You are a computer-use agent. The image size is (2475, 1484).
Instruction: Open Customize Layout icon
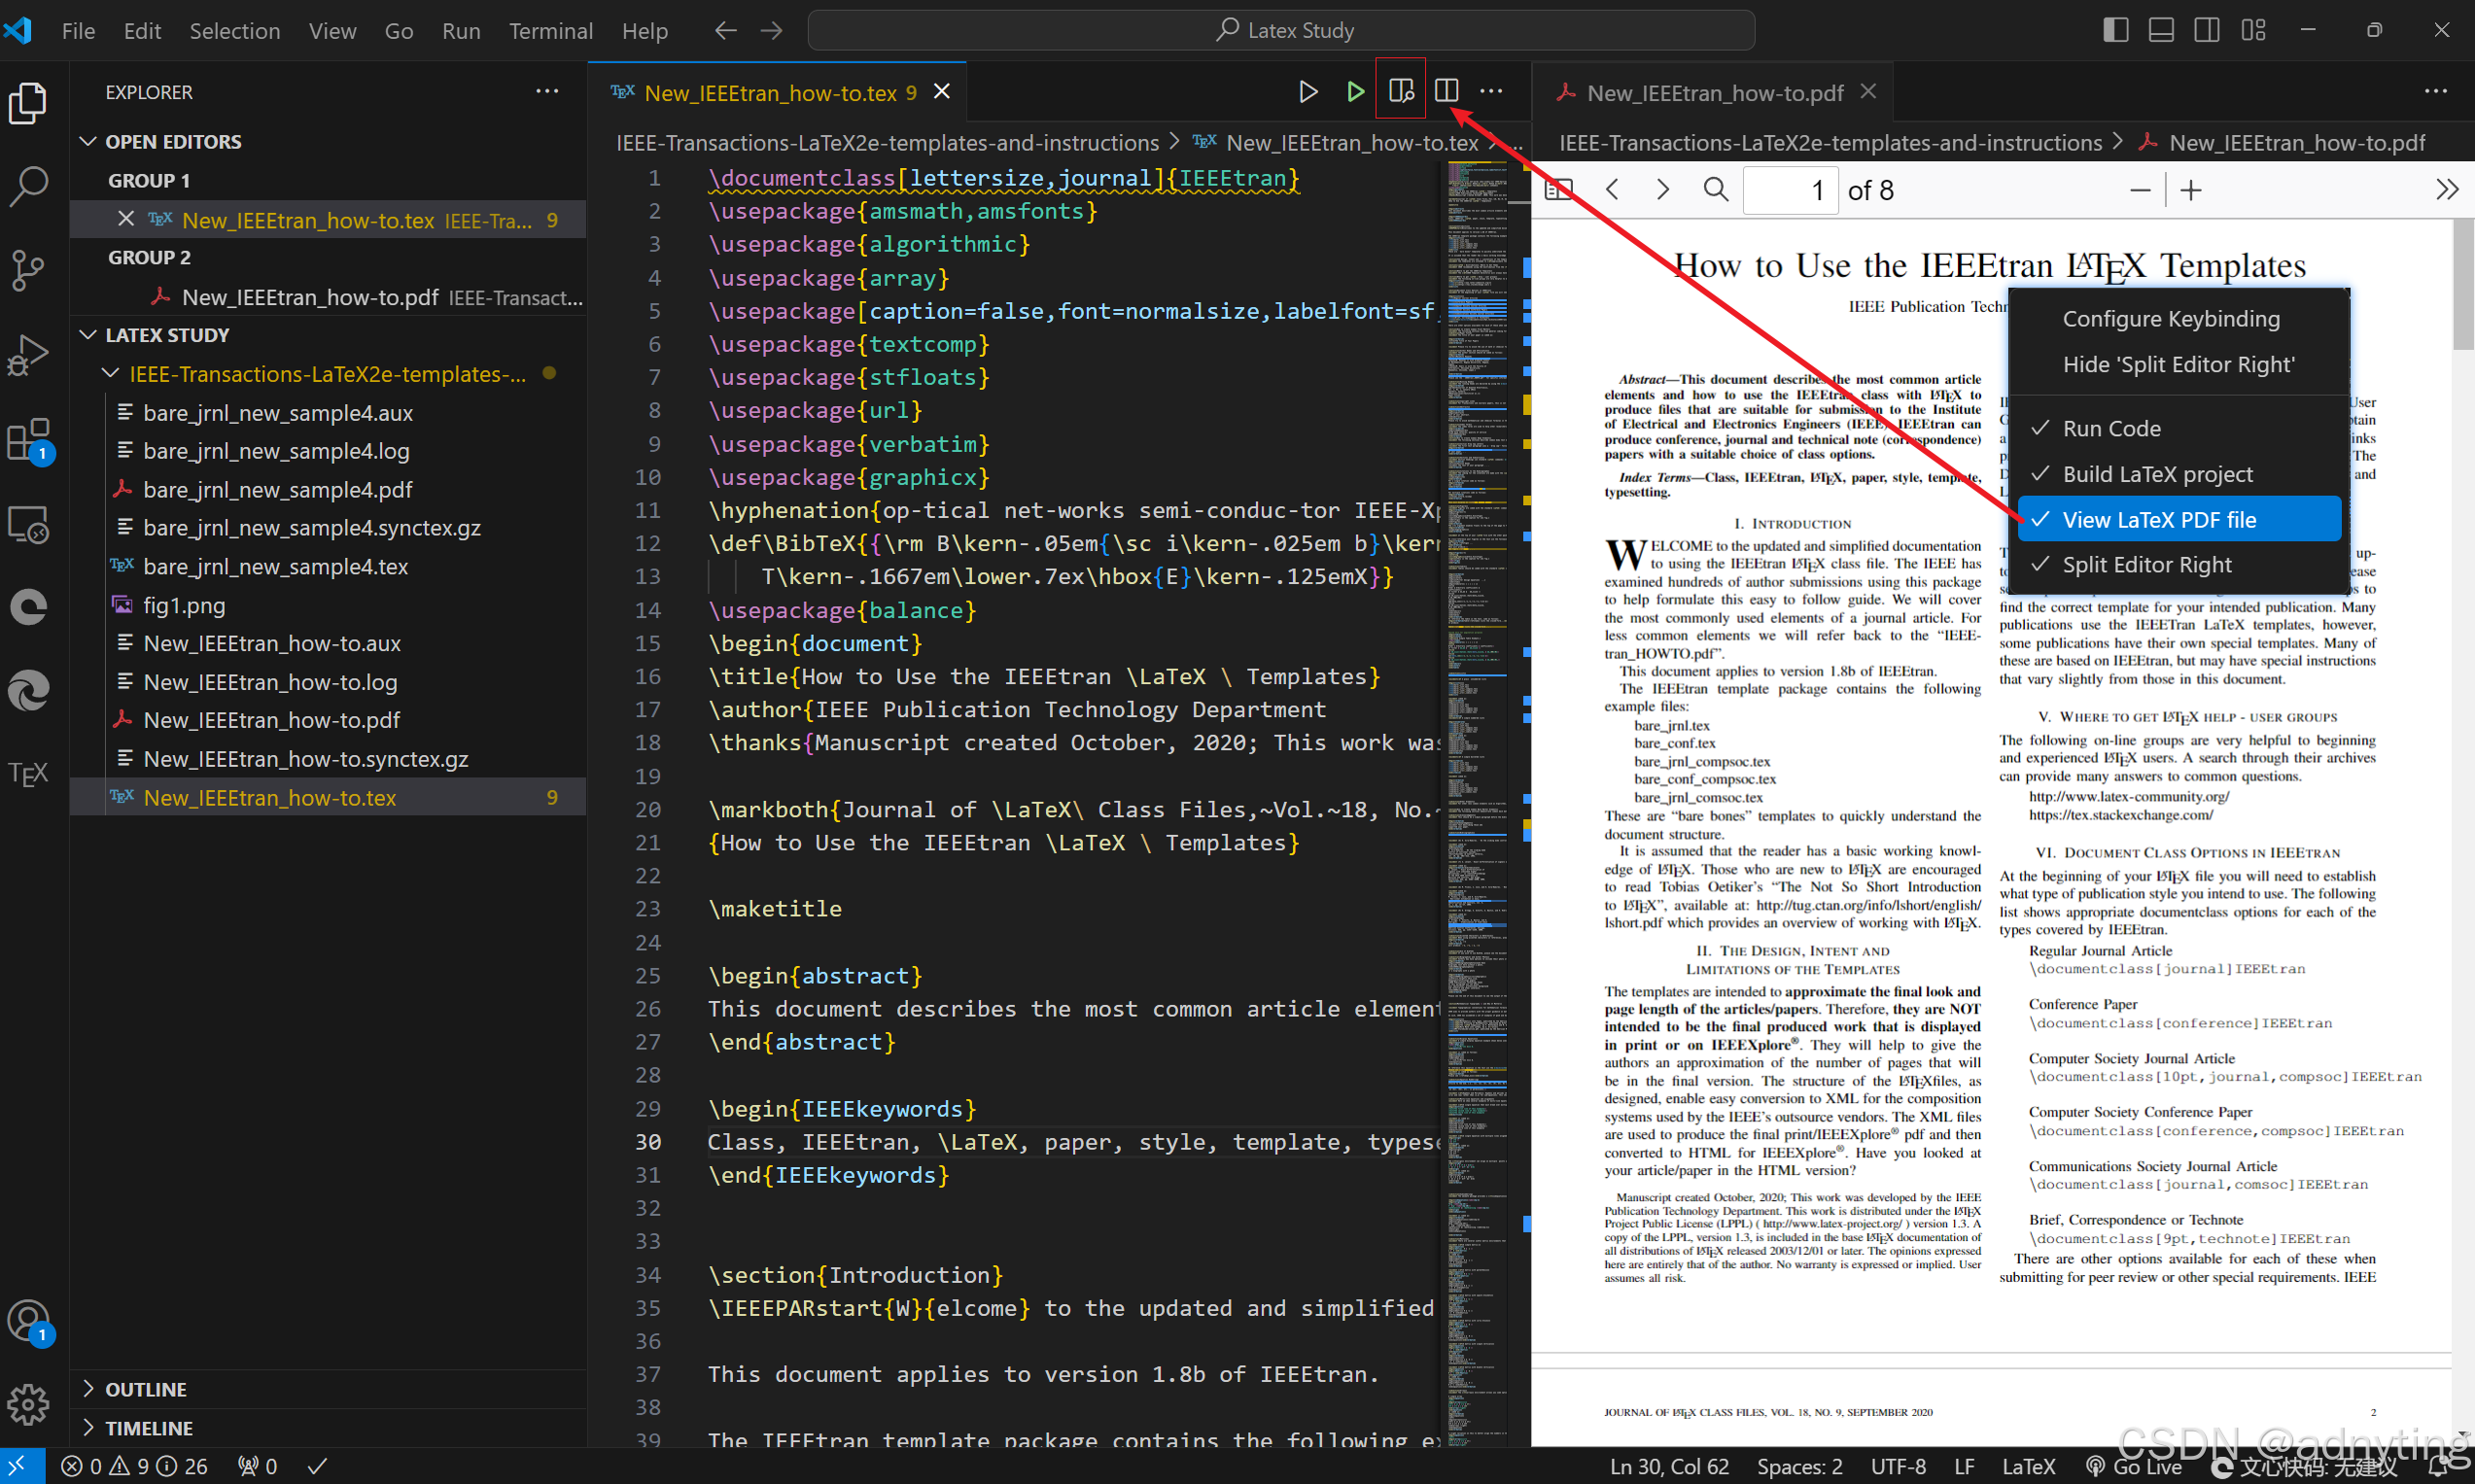(x=2253, y=30)
